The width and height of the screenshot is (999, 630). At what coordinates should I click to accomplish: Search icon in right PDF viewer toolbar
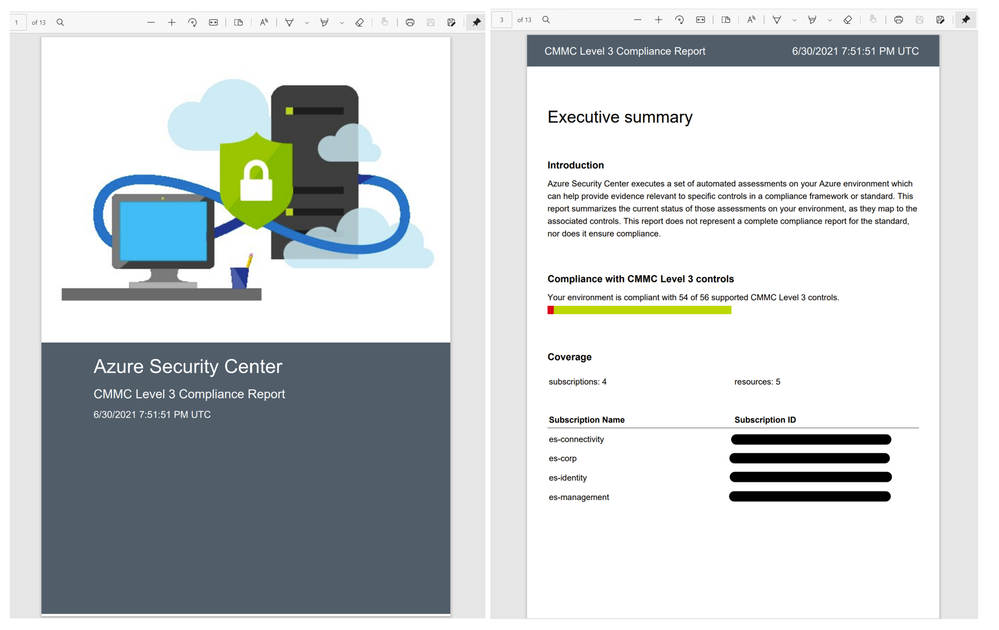(x=546, y=20)
